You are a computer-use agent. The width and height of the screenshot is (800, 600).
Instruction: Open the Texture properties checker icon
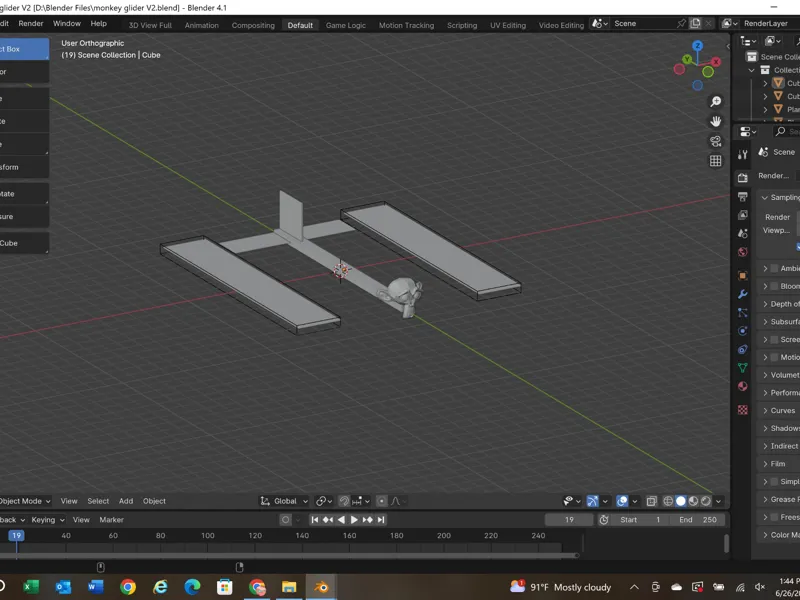point(742,410)
